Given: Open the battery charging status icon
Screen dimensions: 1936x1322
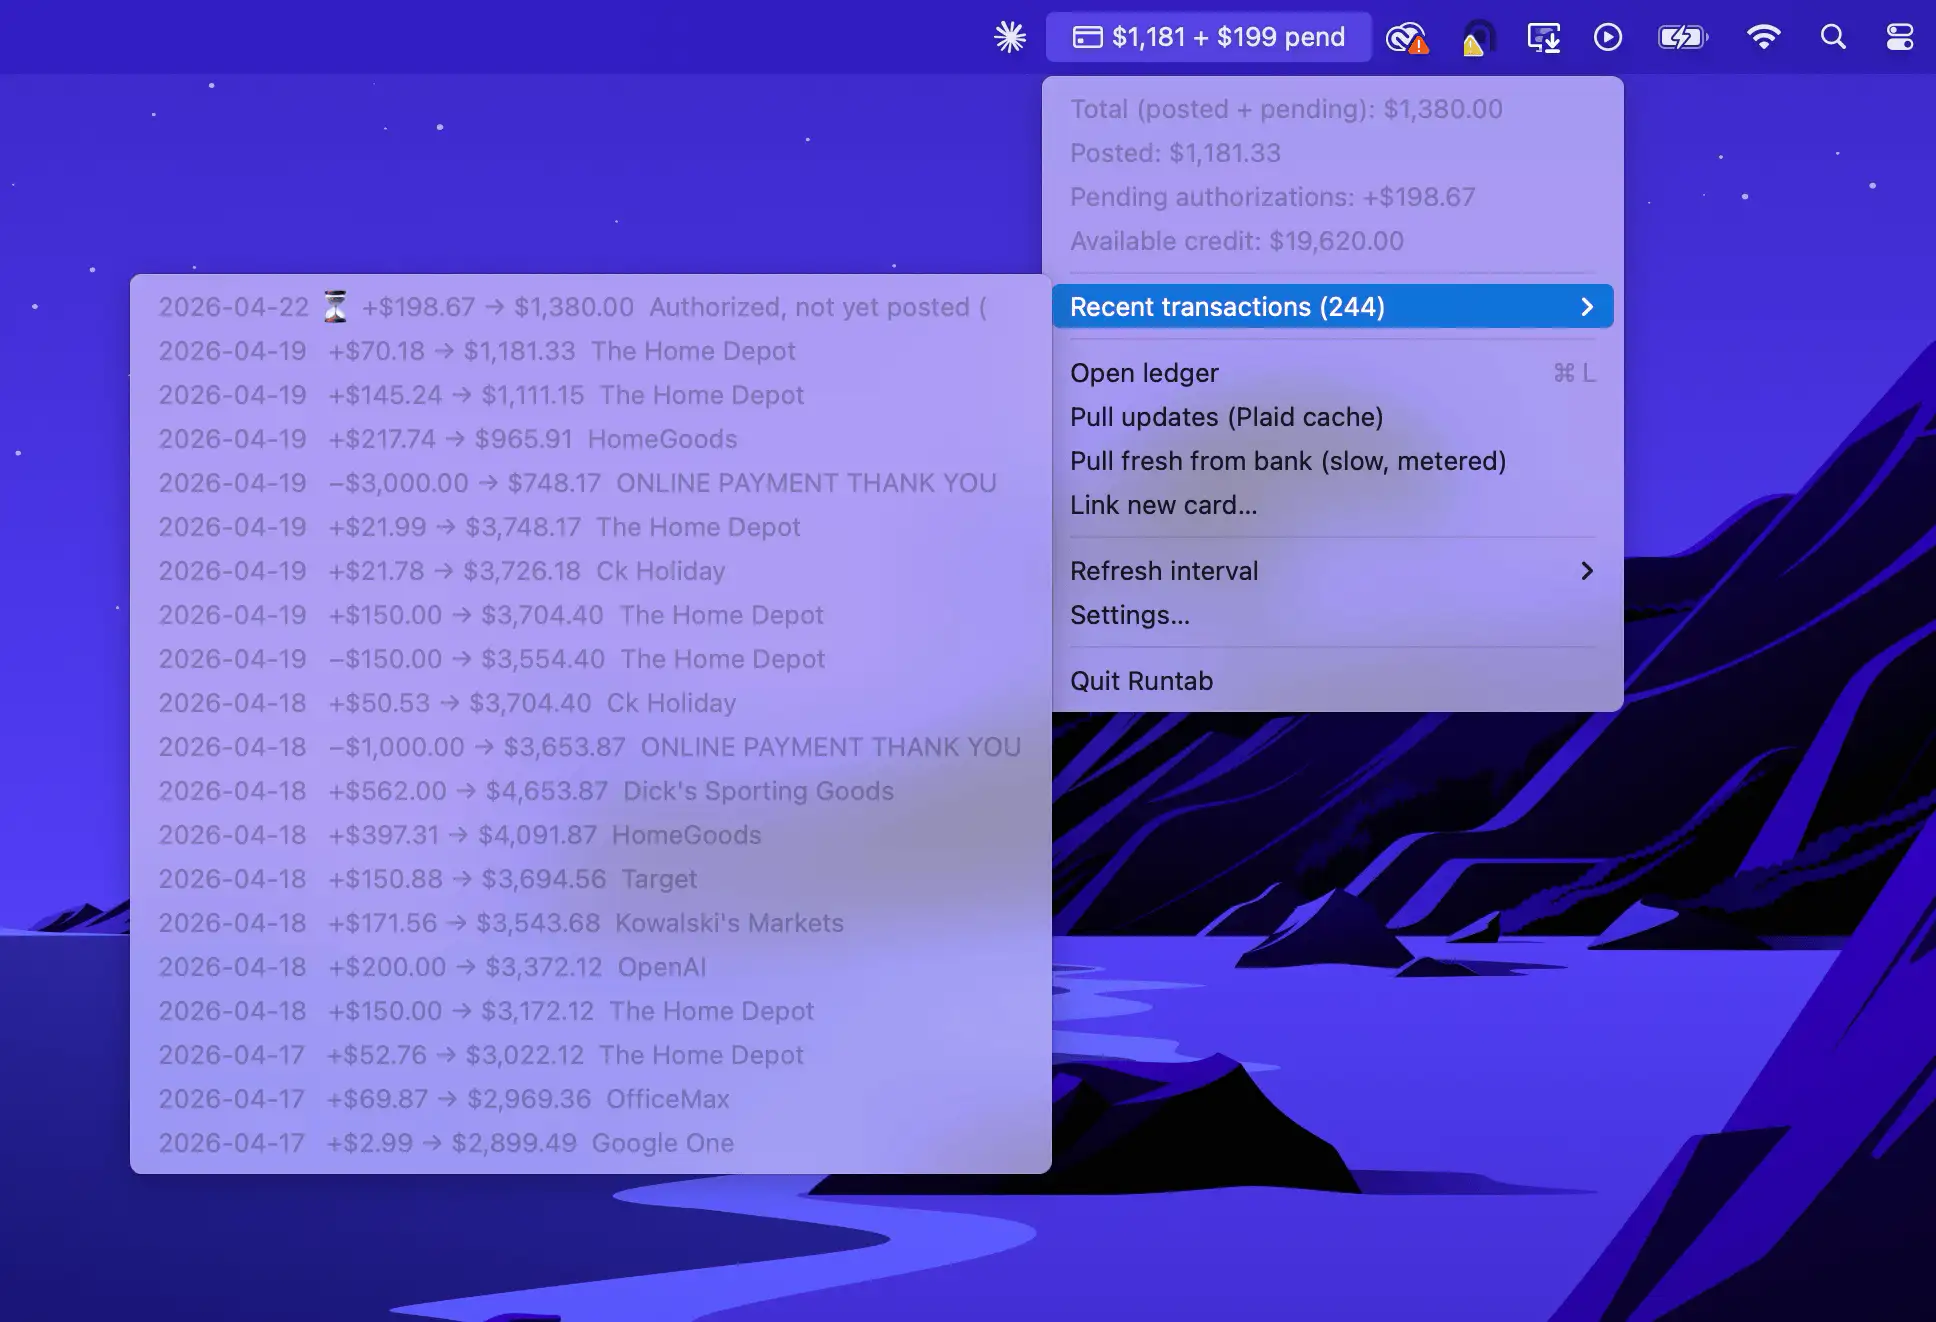Looking at the screenshot, I should (x=1683, y=38).
